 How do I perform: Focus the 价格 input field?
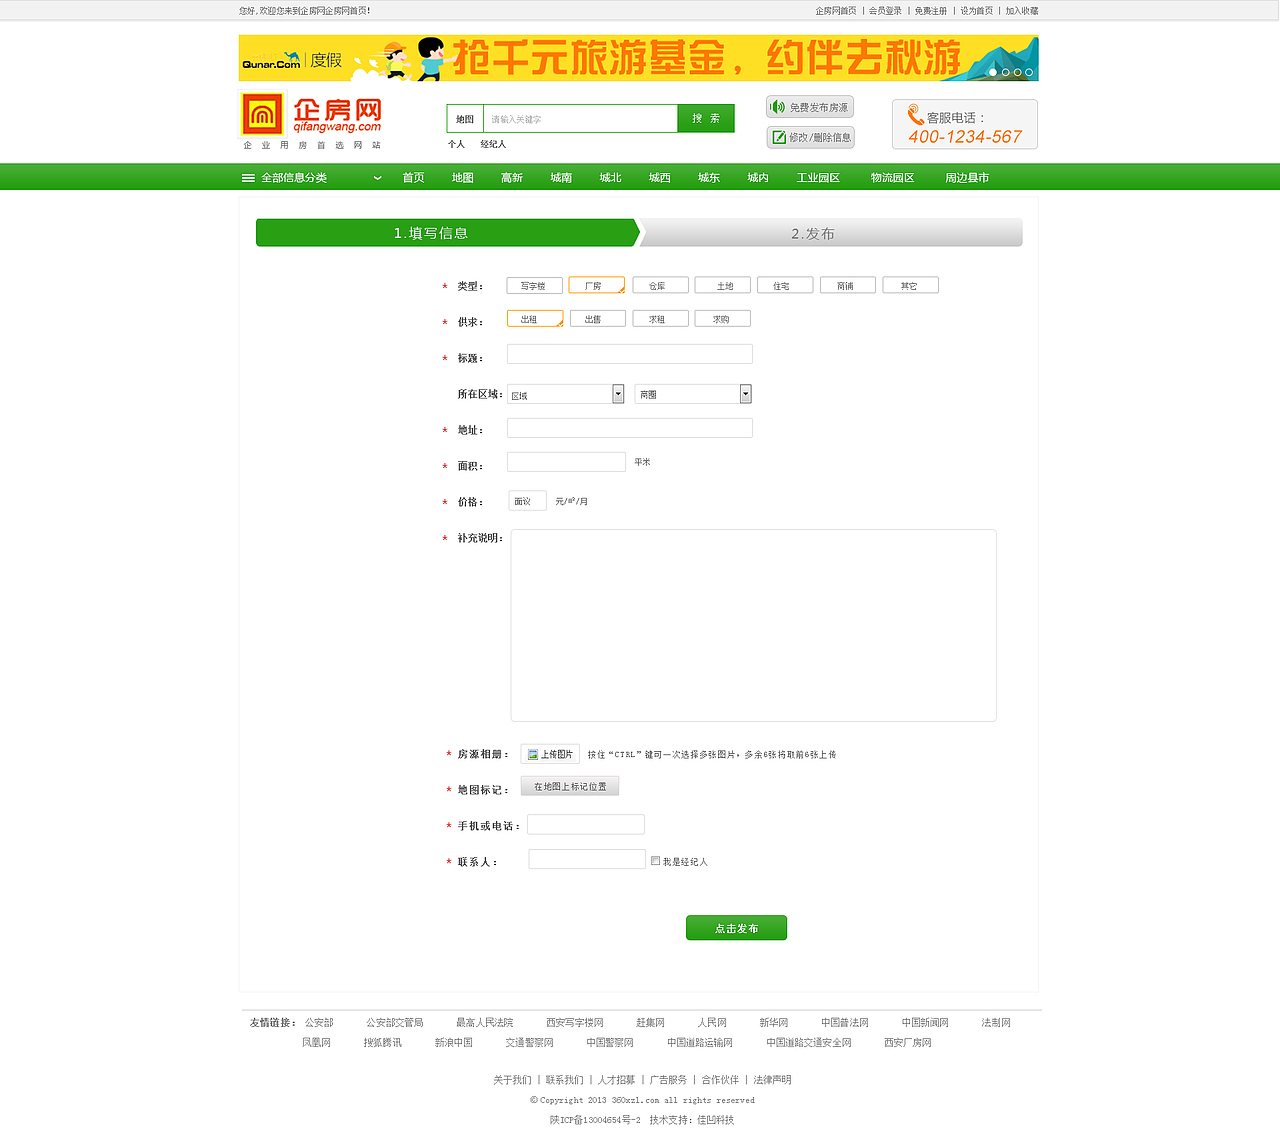527,501
